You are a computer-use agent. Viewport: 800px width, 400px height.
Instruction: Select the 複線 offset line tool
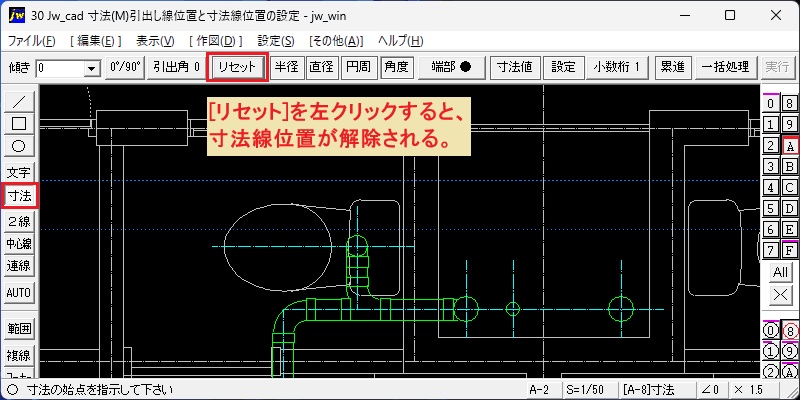(19, 355)
